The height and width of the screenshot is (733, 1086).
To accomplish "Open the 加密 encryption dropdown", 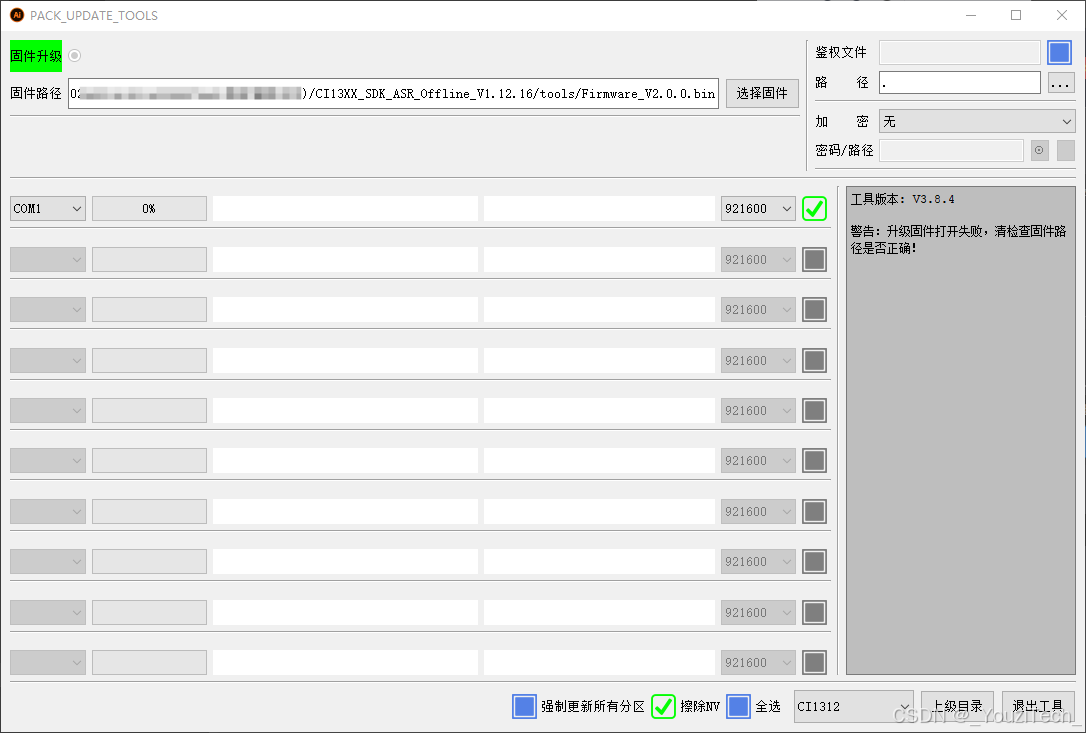I will 977,121.
